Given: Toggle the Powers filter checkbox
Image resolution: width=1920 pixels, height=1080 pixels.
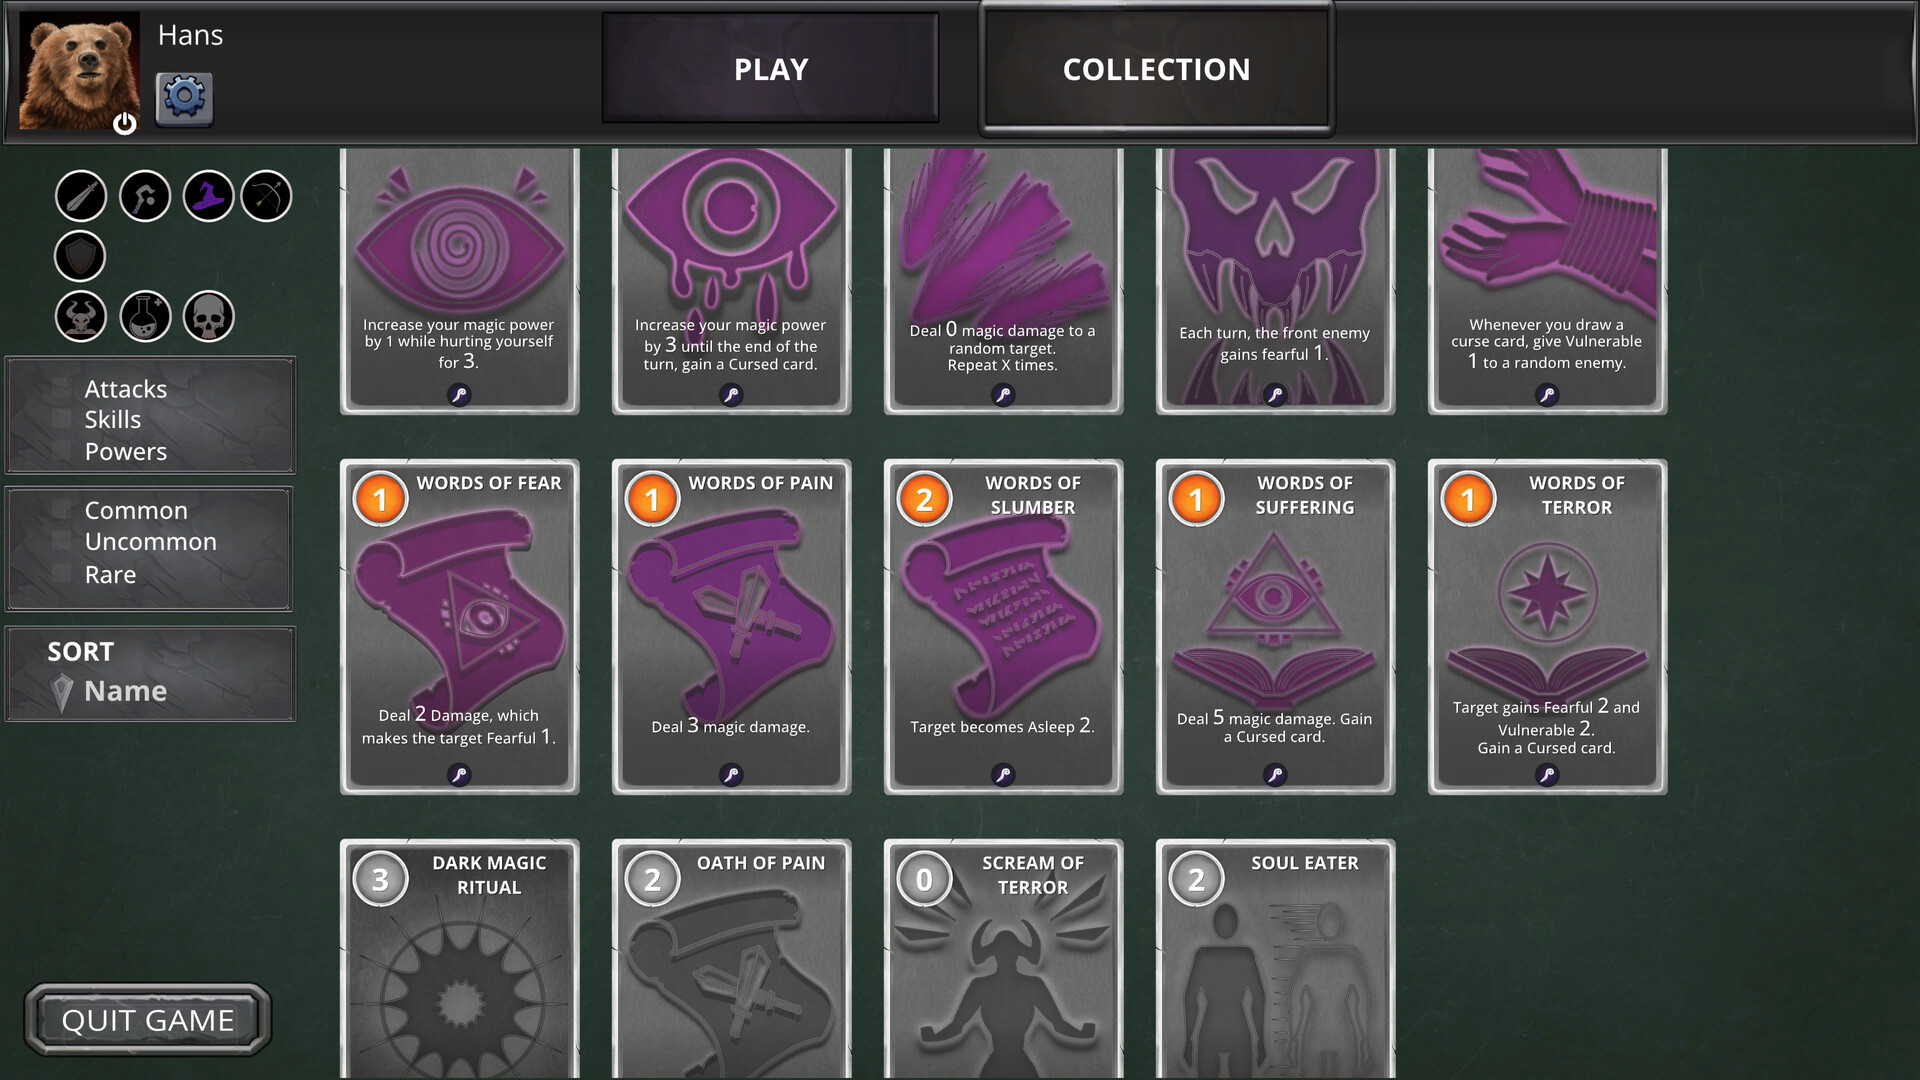Looking at the screenshot, I should (x=63, y=452).
